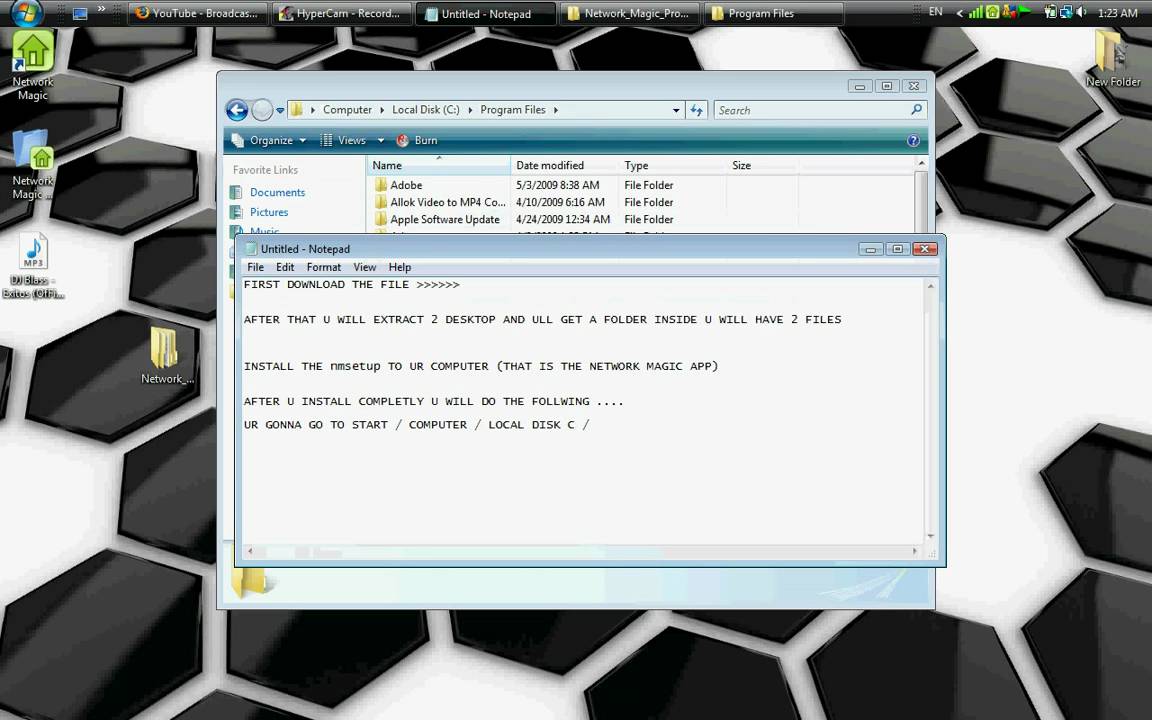Screen dimensions: 1152x720
Task: Select Network_ folder on desktop
Action: pyautogui.click(x=166, y=356)
